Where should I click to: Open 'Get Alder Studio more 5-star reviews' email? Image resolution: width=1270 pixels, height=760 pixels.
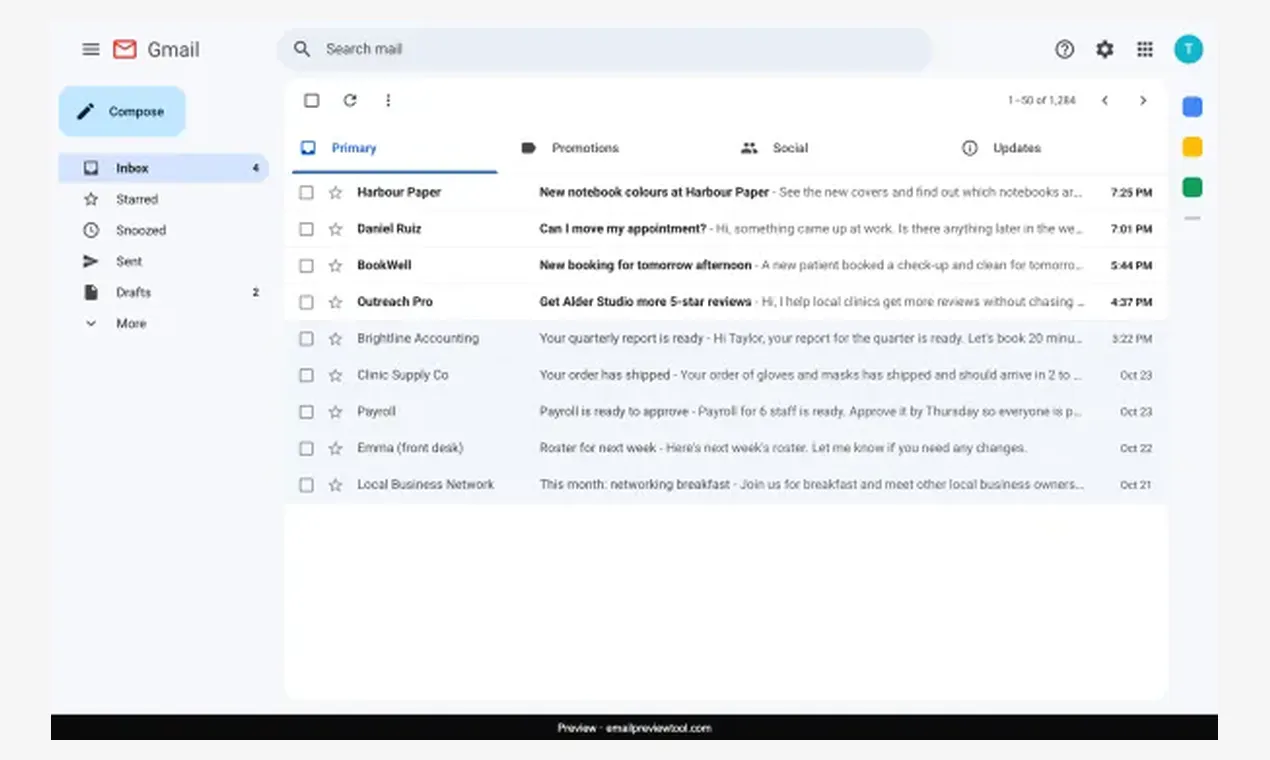pos(726,302)
